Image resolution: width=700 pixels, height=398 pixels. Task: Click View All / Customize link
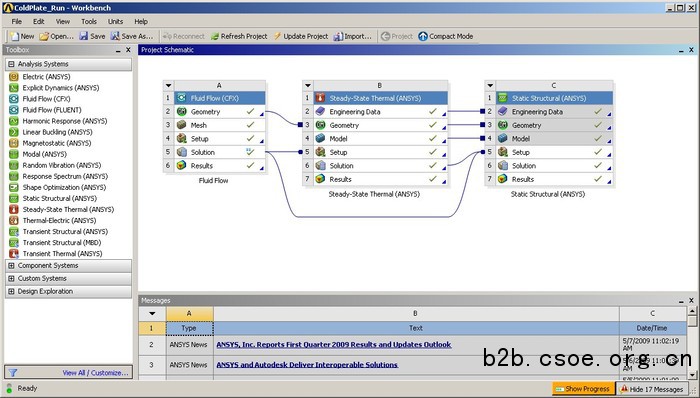coord(95,373)
